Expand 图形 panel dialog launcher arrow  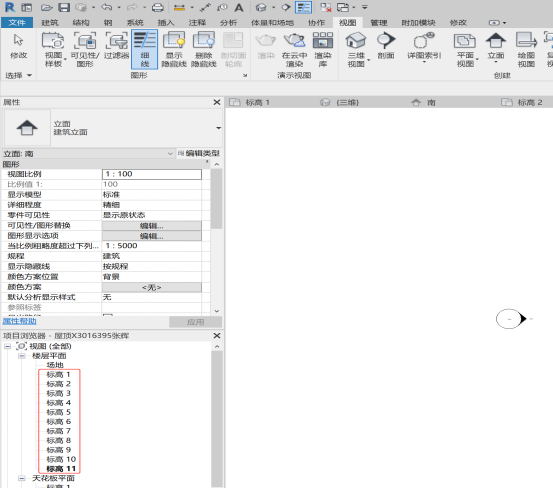point(245,75)
